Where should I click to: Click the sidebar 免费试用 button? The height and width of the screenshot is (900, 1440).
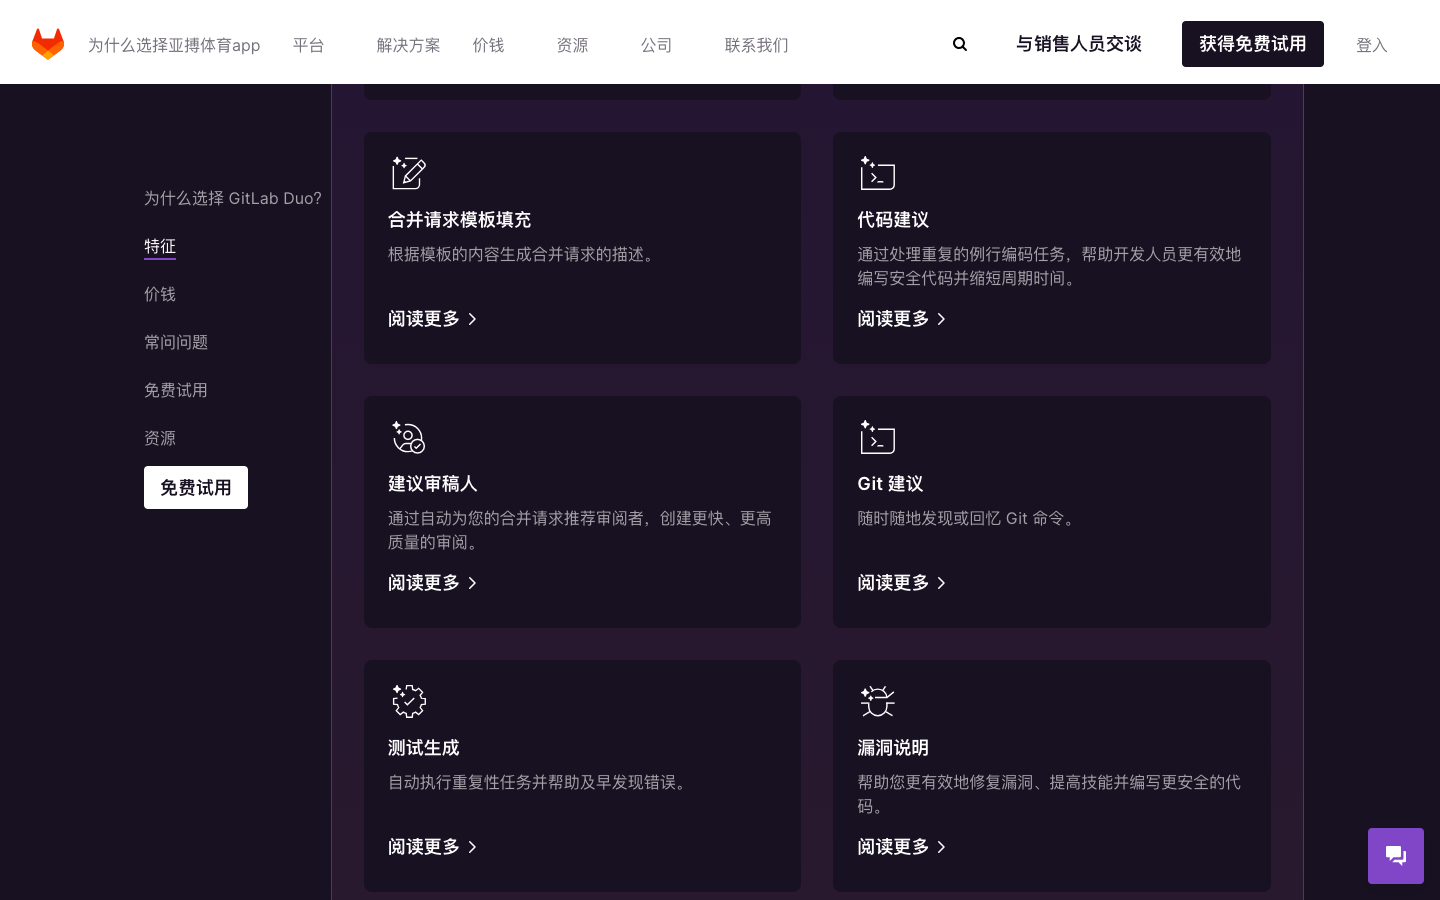196,487
